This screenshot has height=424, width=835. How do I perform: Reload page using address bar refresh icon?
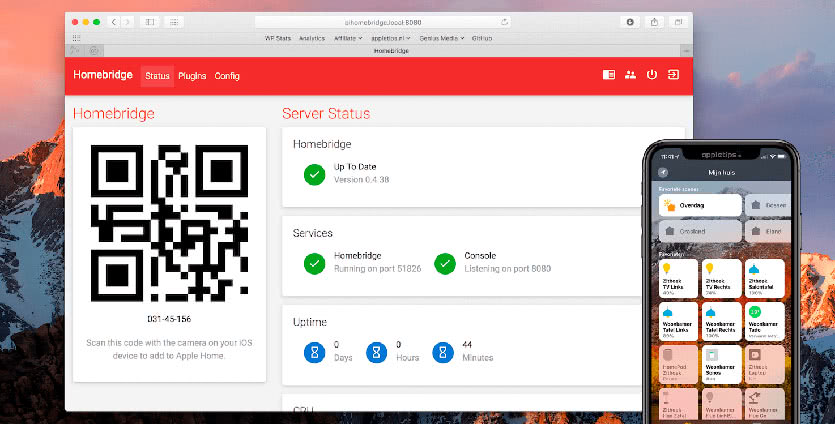(507, 21)
